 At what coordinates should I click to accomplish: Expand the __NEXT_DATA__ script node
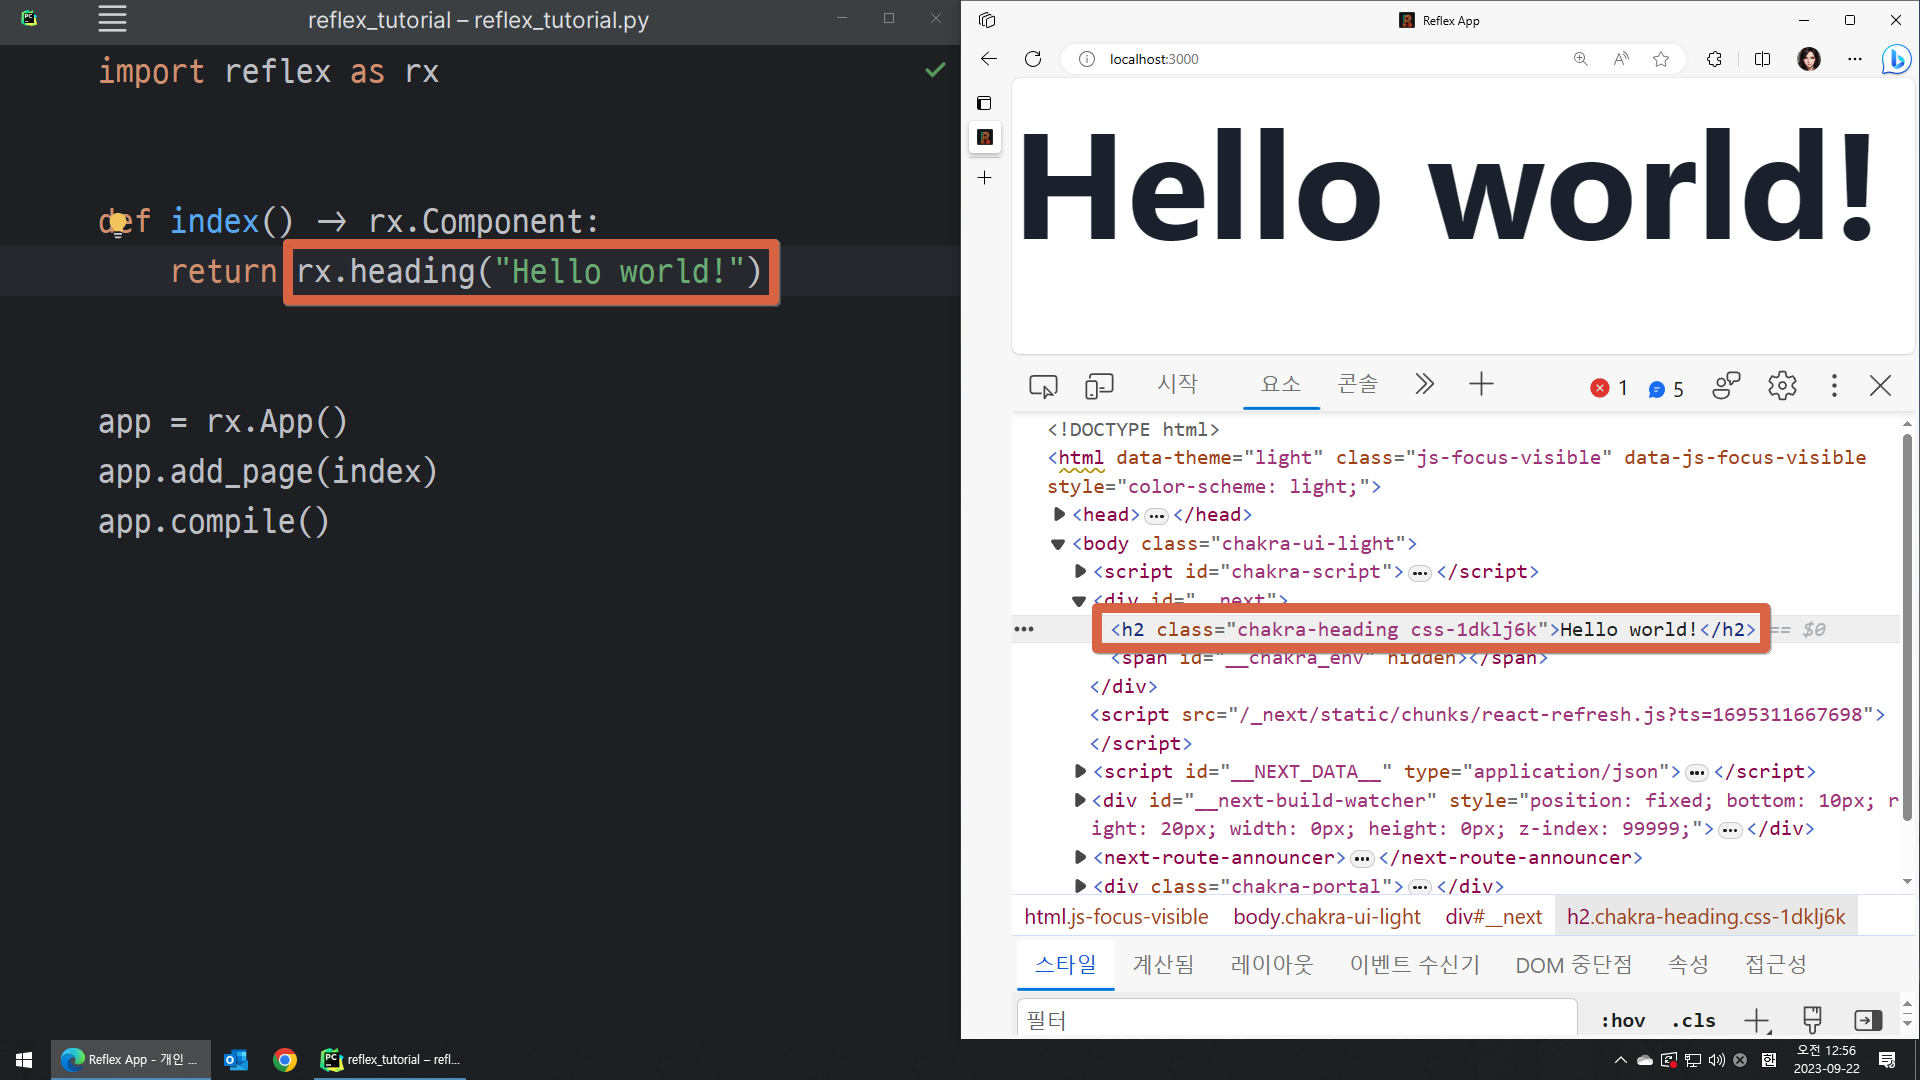coord(1080,771)
